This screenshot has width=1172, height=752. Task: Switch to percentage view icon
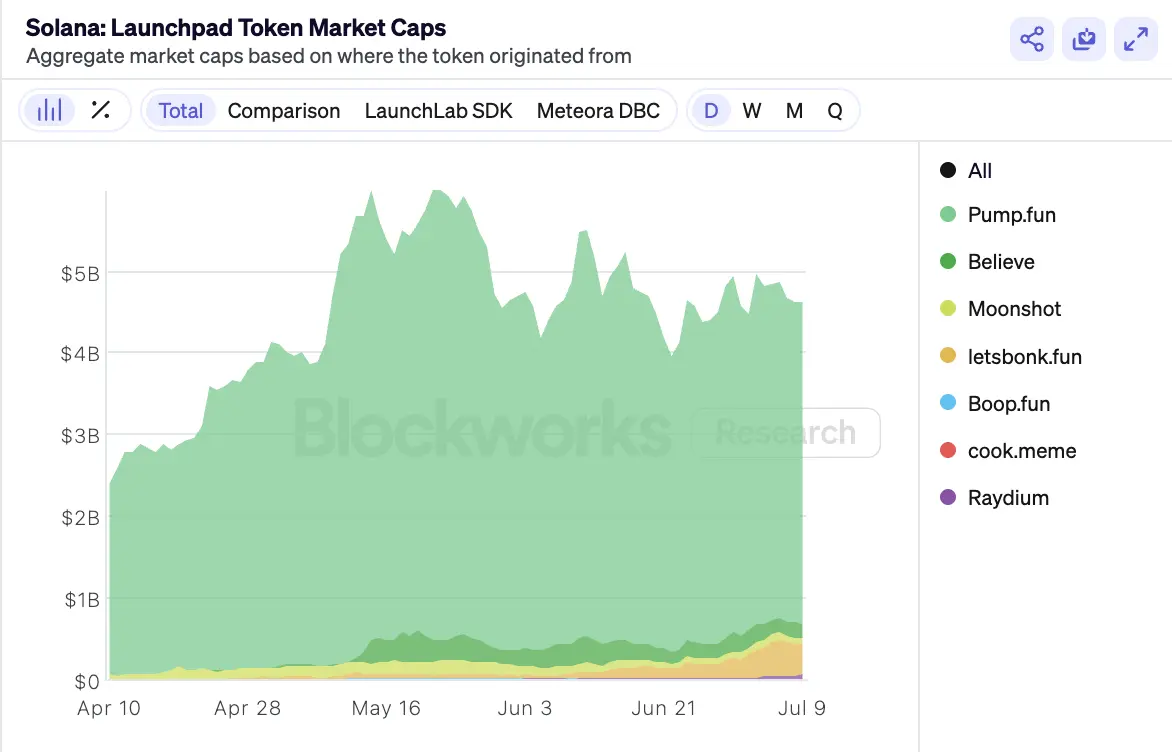pos(100,110)
